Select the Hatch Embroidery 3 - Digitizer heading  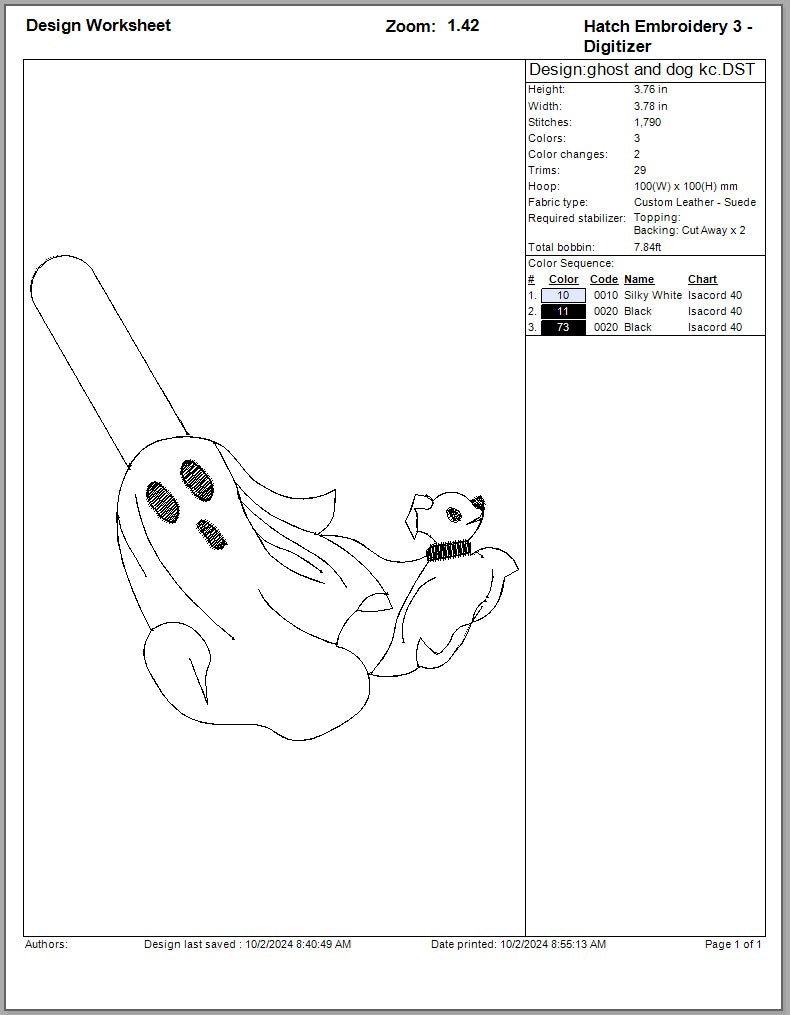click(667, 36)
